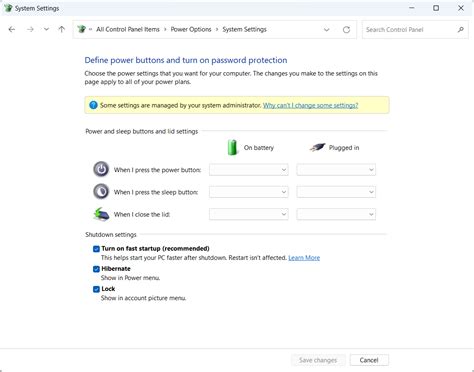Click the forward navigation arrow
The height and width of the screenshot is (372, 474).
[30, 29]
